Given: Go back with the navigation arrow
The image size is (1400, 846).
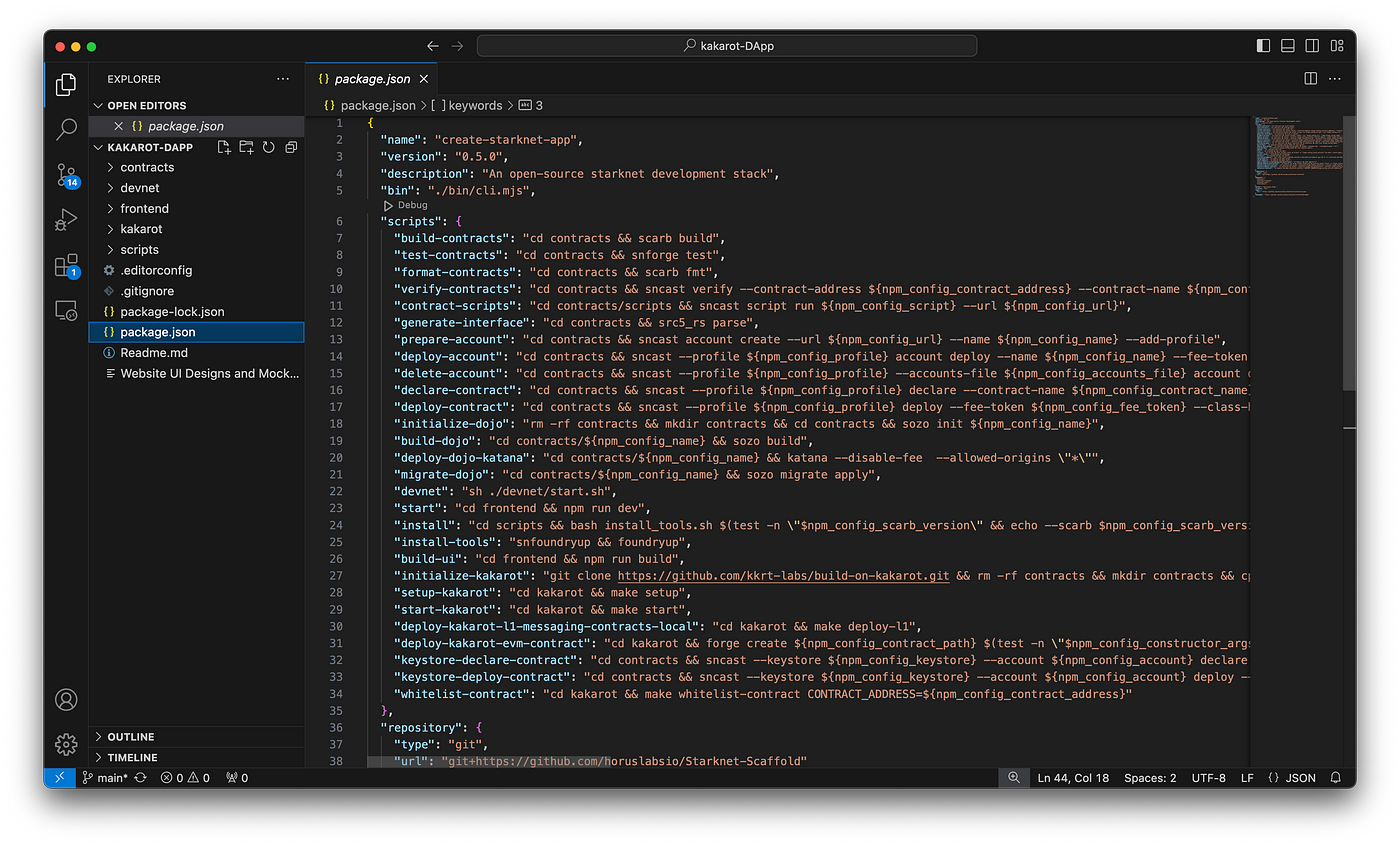Looking at the screenshot, I should pos(433,46).
